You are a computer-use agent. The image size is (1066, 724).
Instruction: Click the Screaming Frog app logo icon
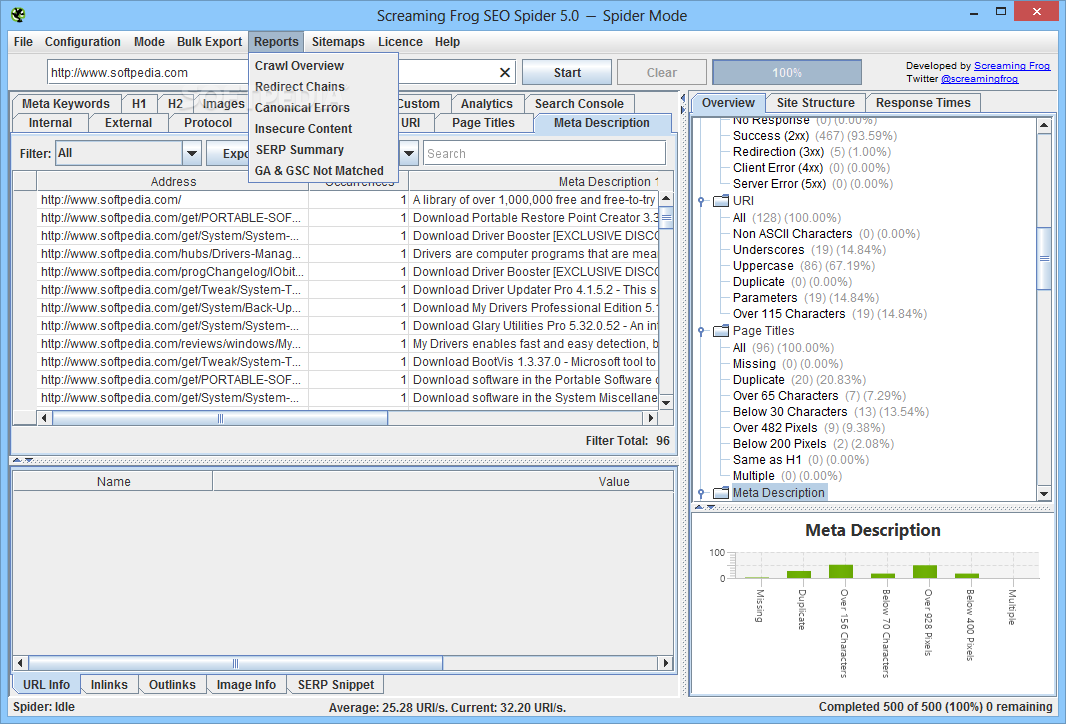pos(18,14)
